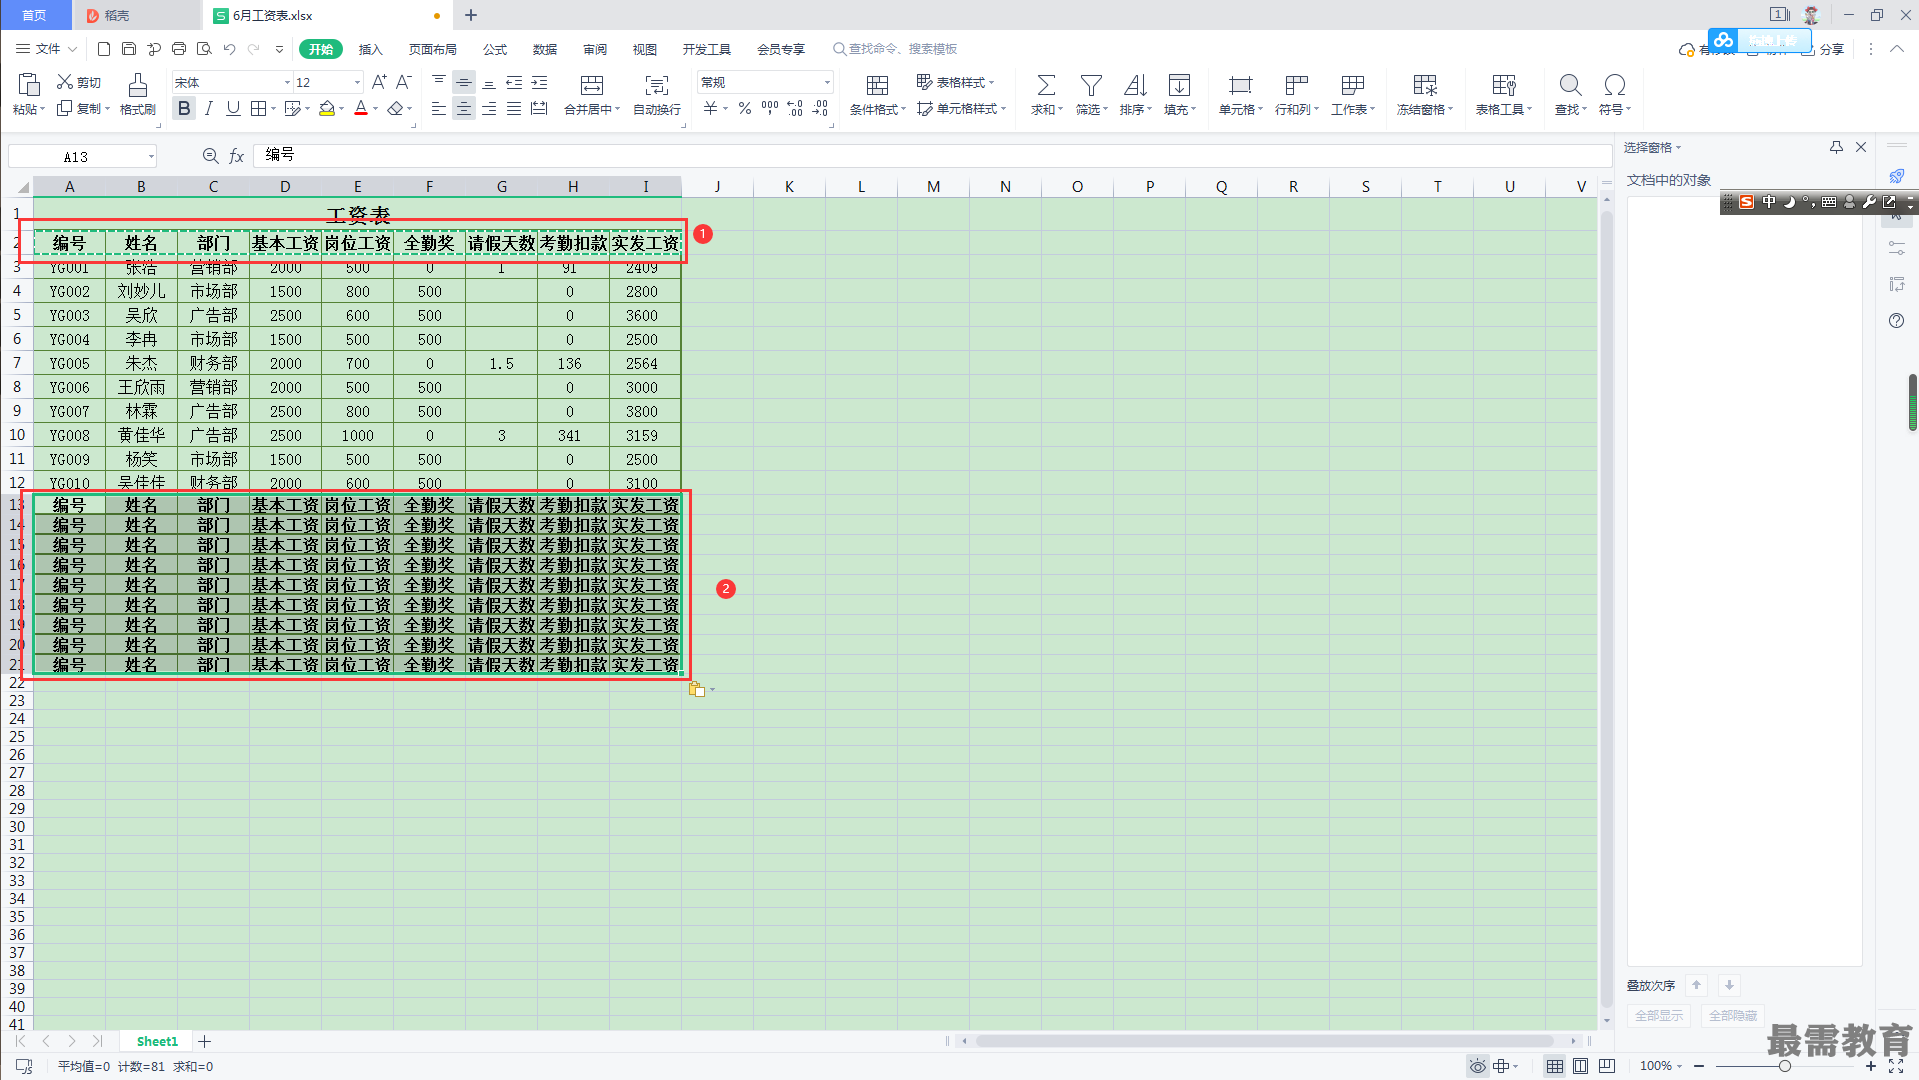The width and height of the screenshot is (1919, 1080).
Task: Open the number format dropdown (常规)
Action: [x=827, y=83]
